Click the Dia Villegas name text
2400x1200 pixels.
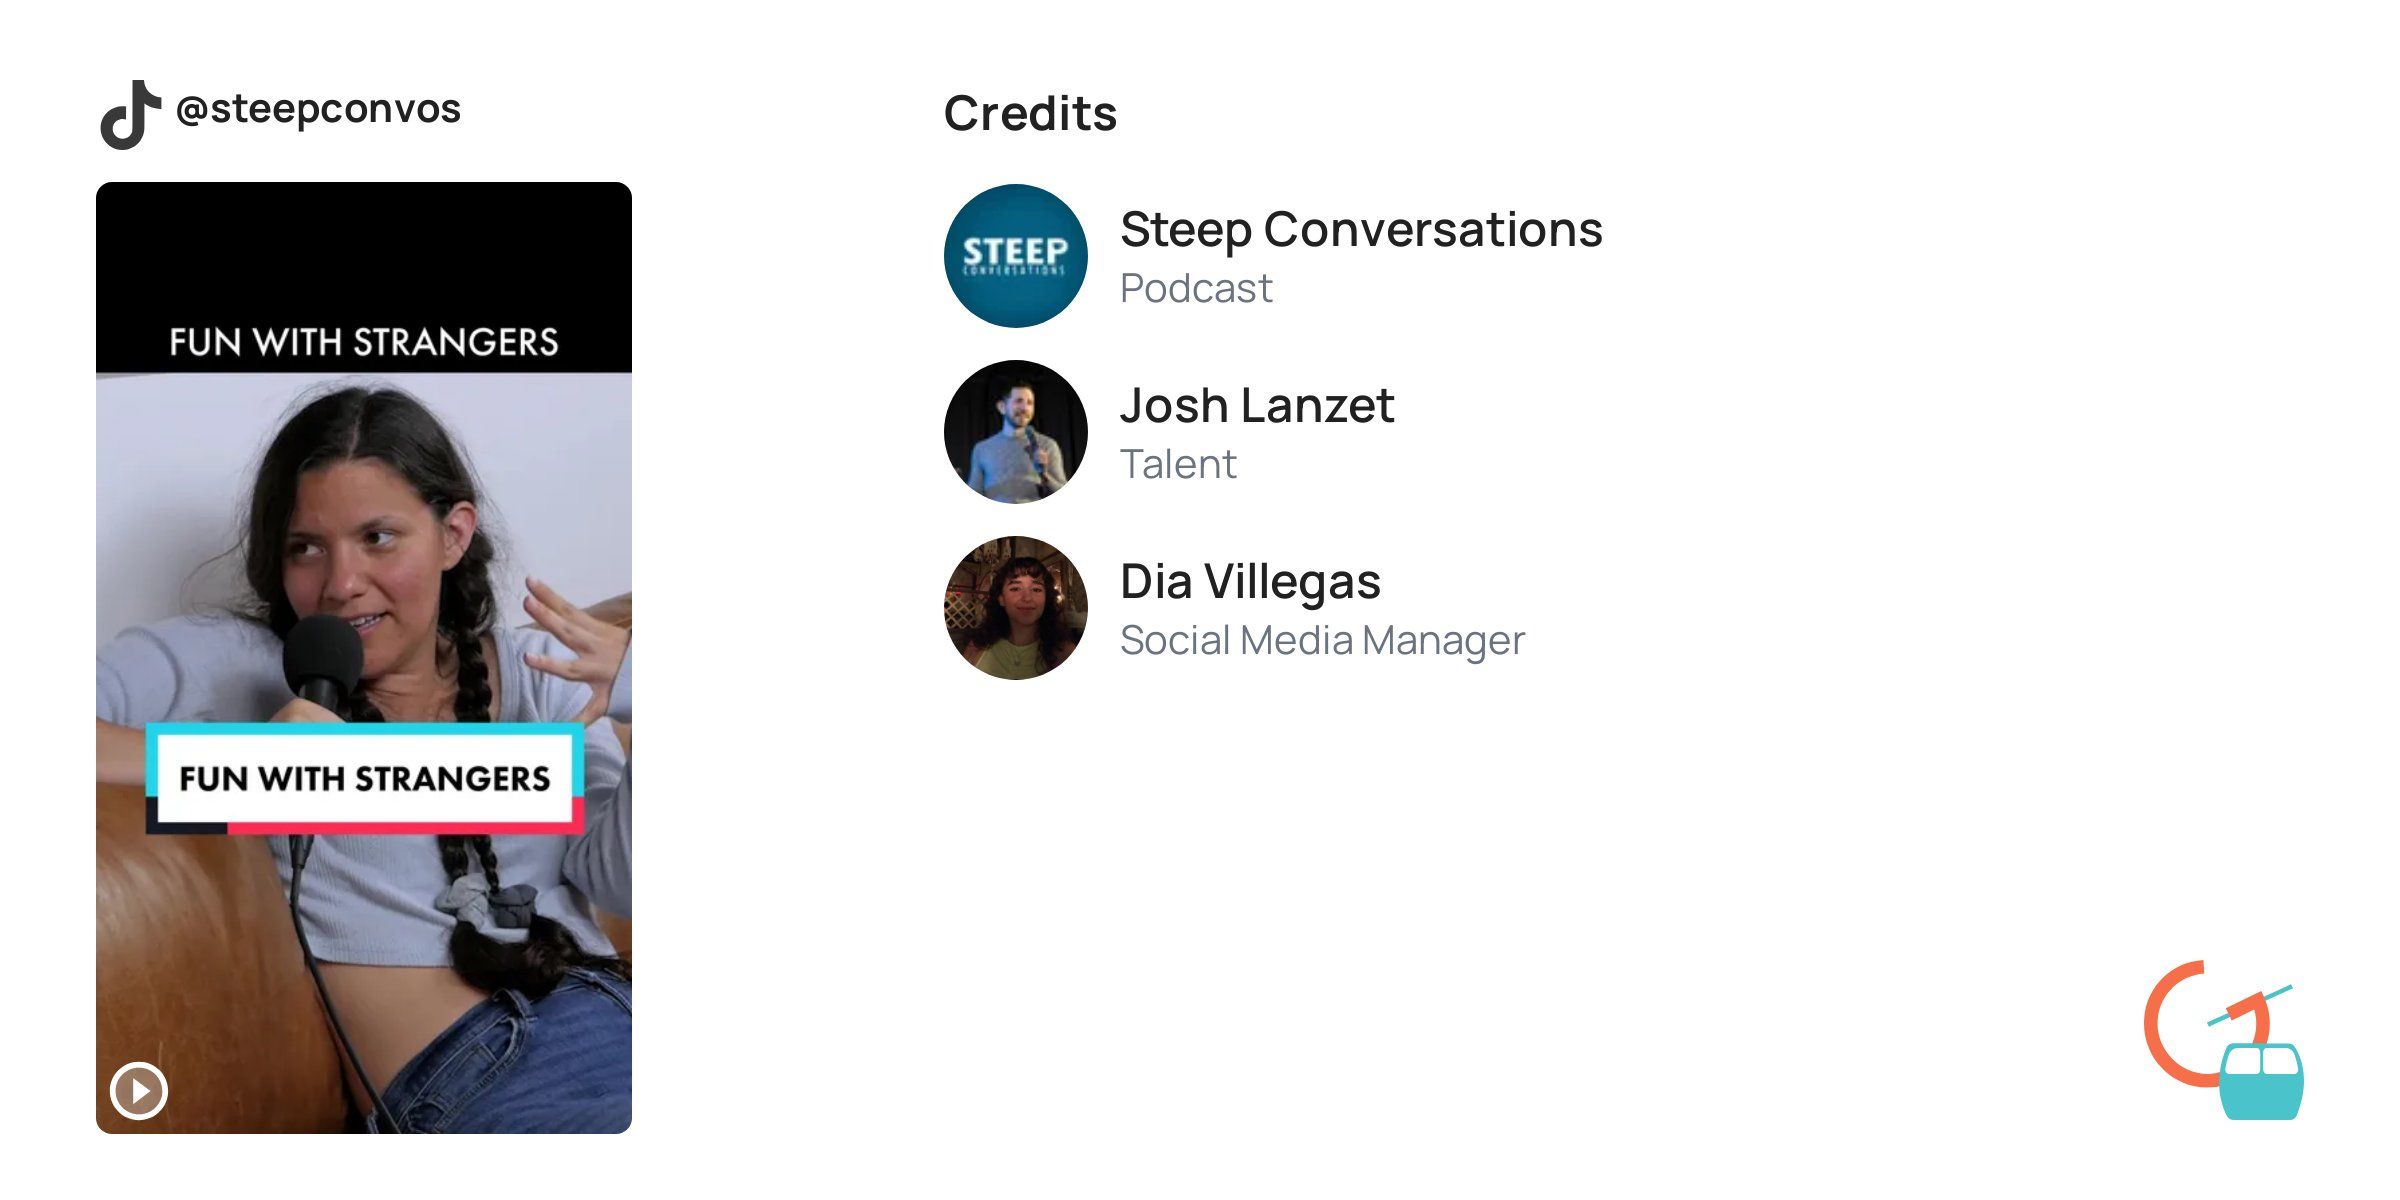(x=1250, y=581)
